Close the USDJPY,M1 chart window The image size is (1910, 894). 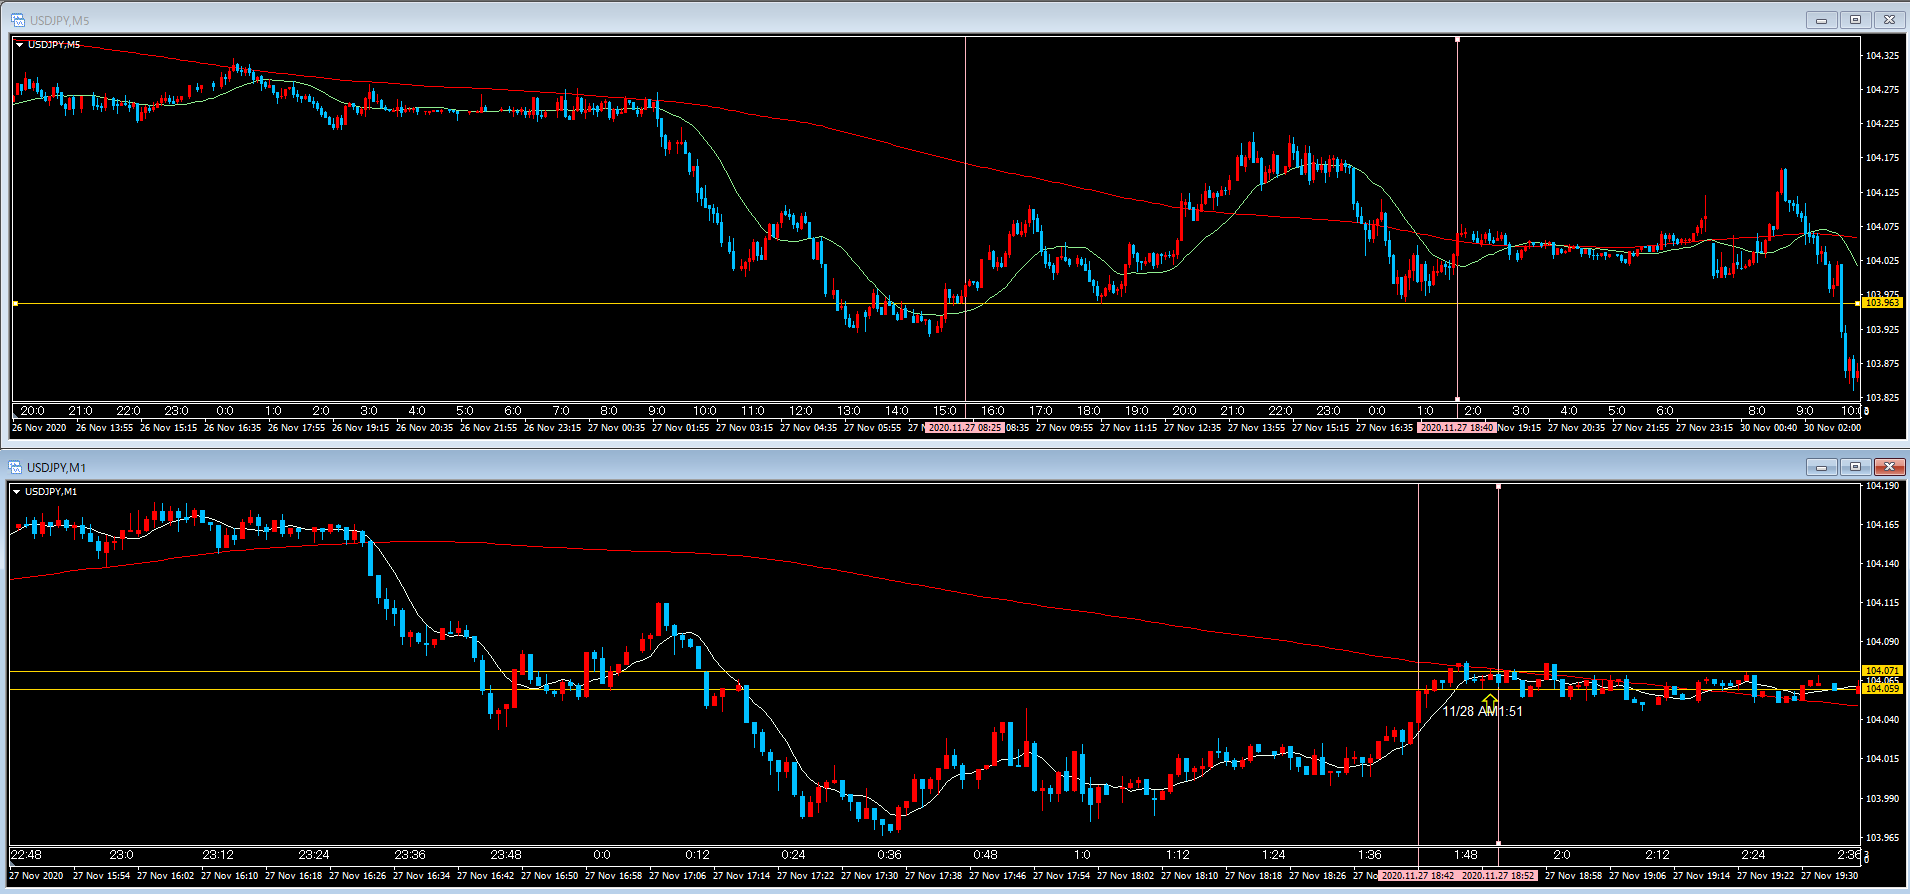click(1889, 467)
